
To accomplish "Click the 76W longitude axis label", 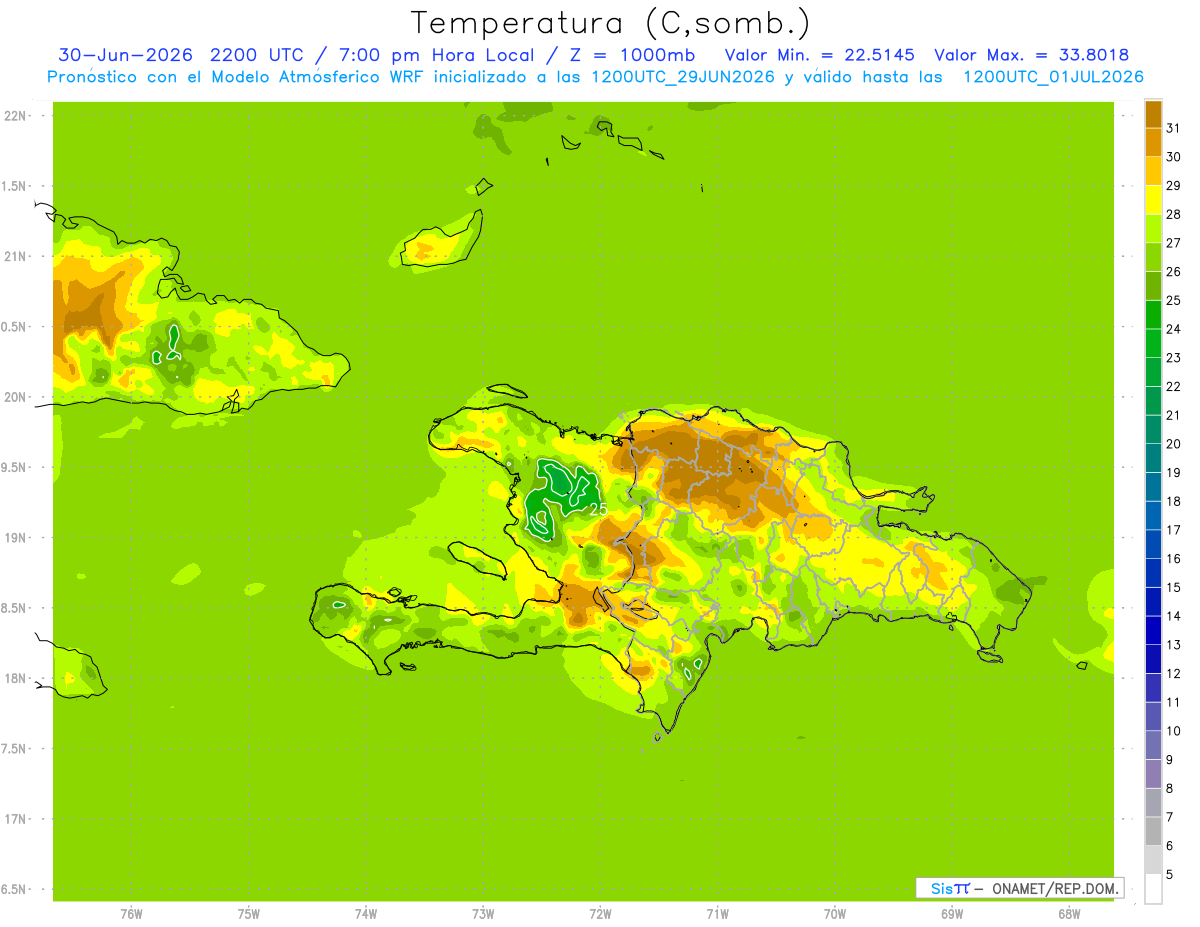I will click(131, 913).
